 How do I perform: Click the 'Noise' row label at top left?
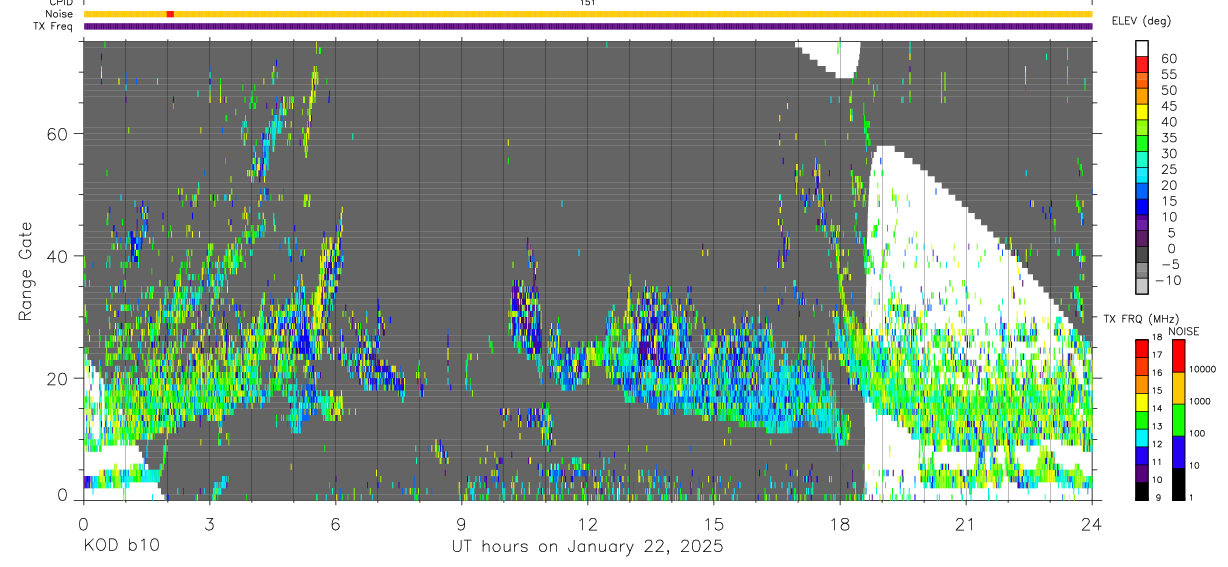coord(60,14)
